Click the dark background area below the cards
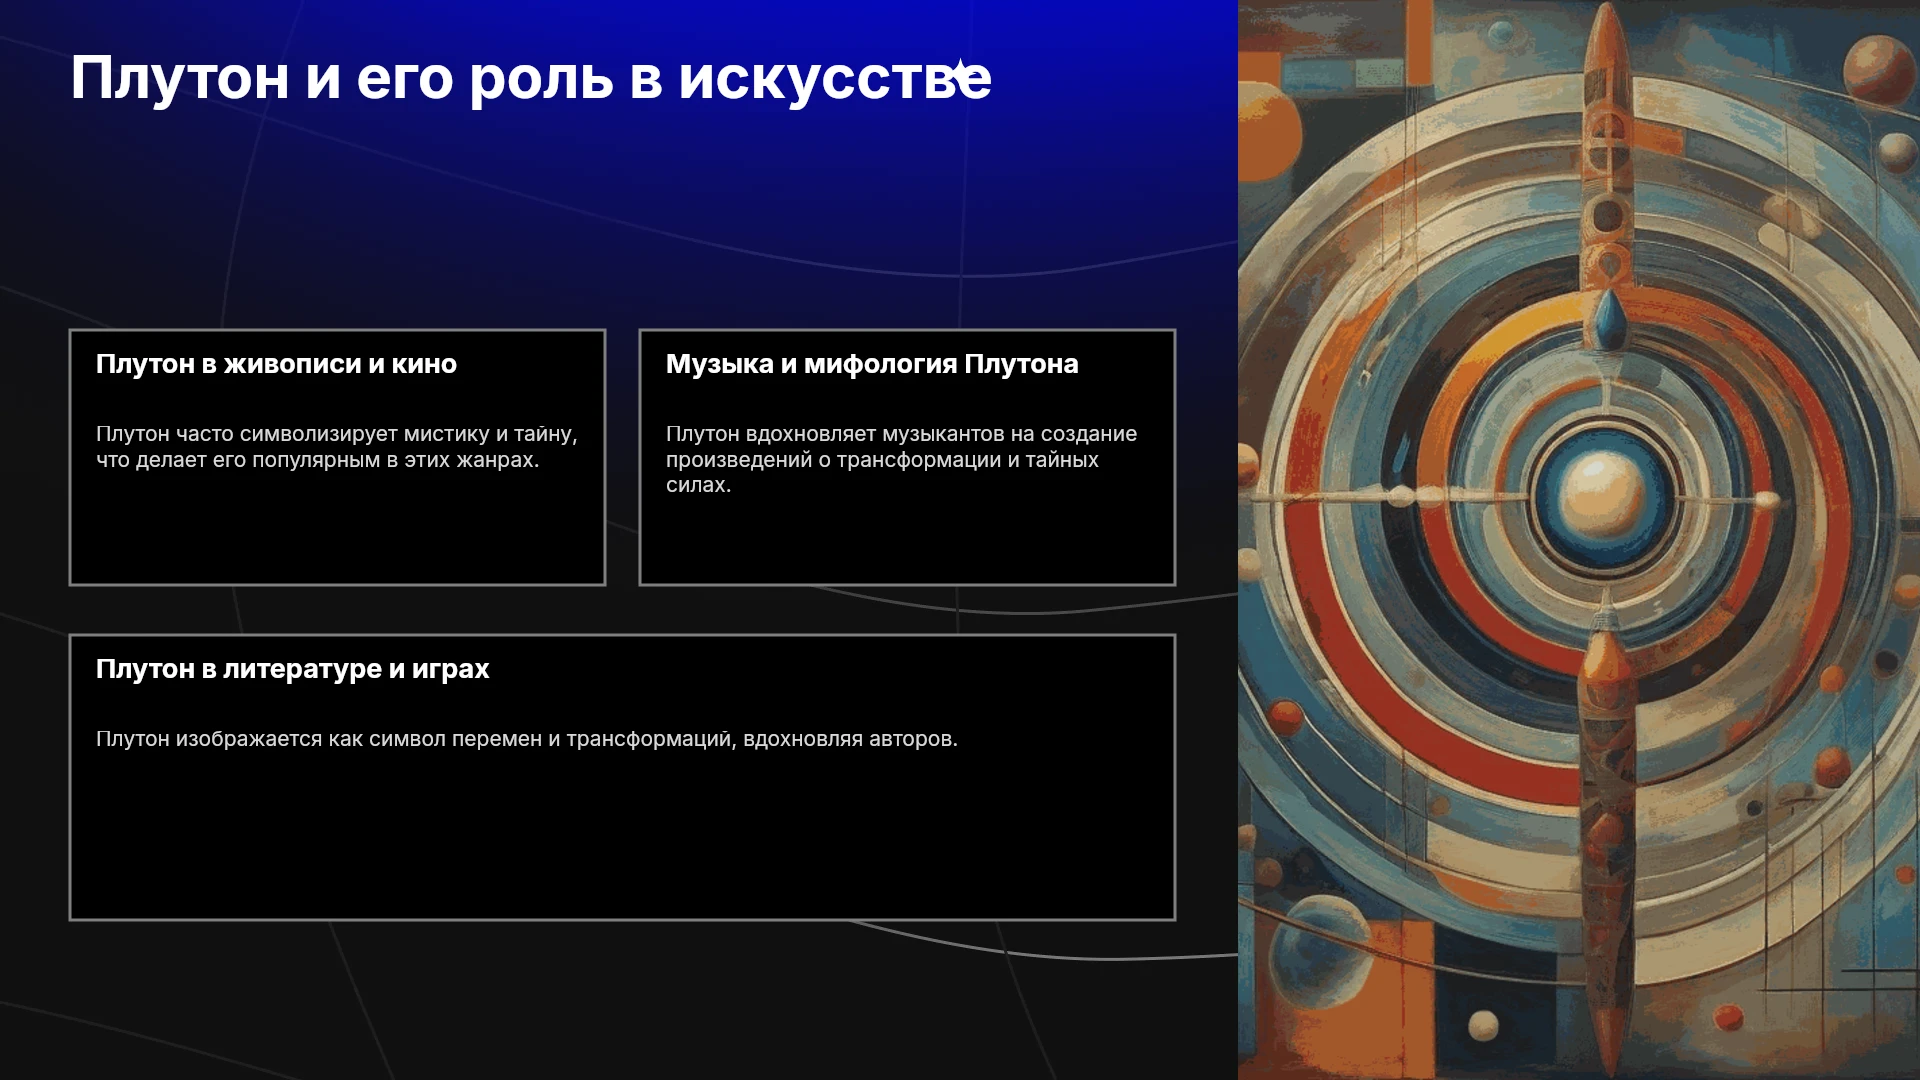 (x=620, y=1000)
